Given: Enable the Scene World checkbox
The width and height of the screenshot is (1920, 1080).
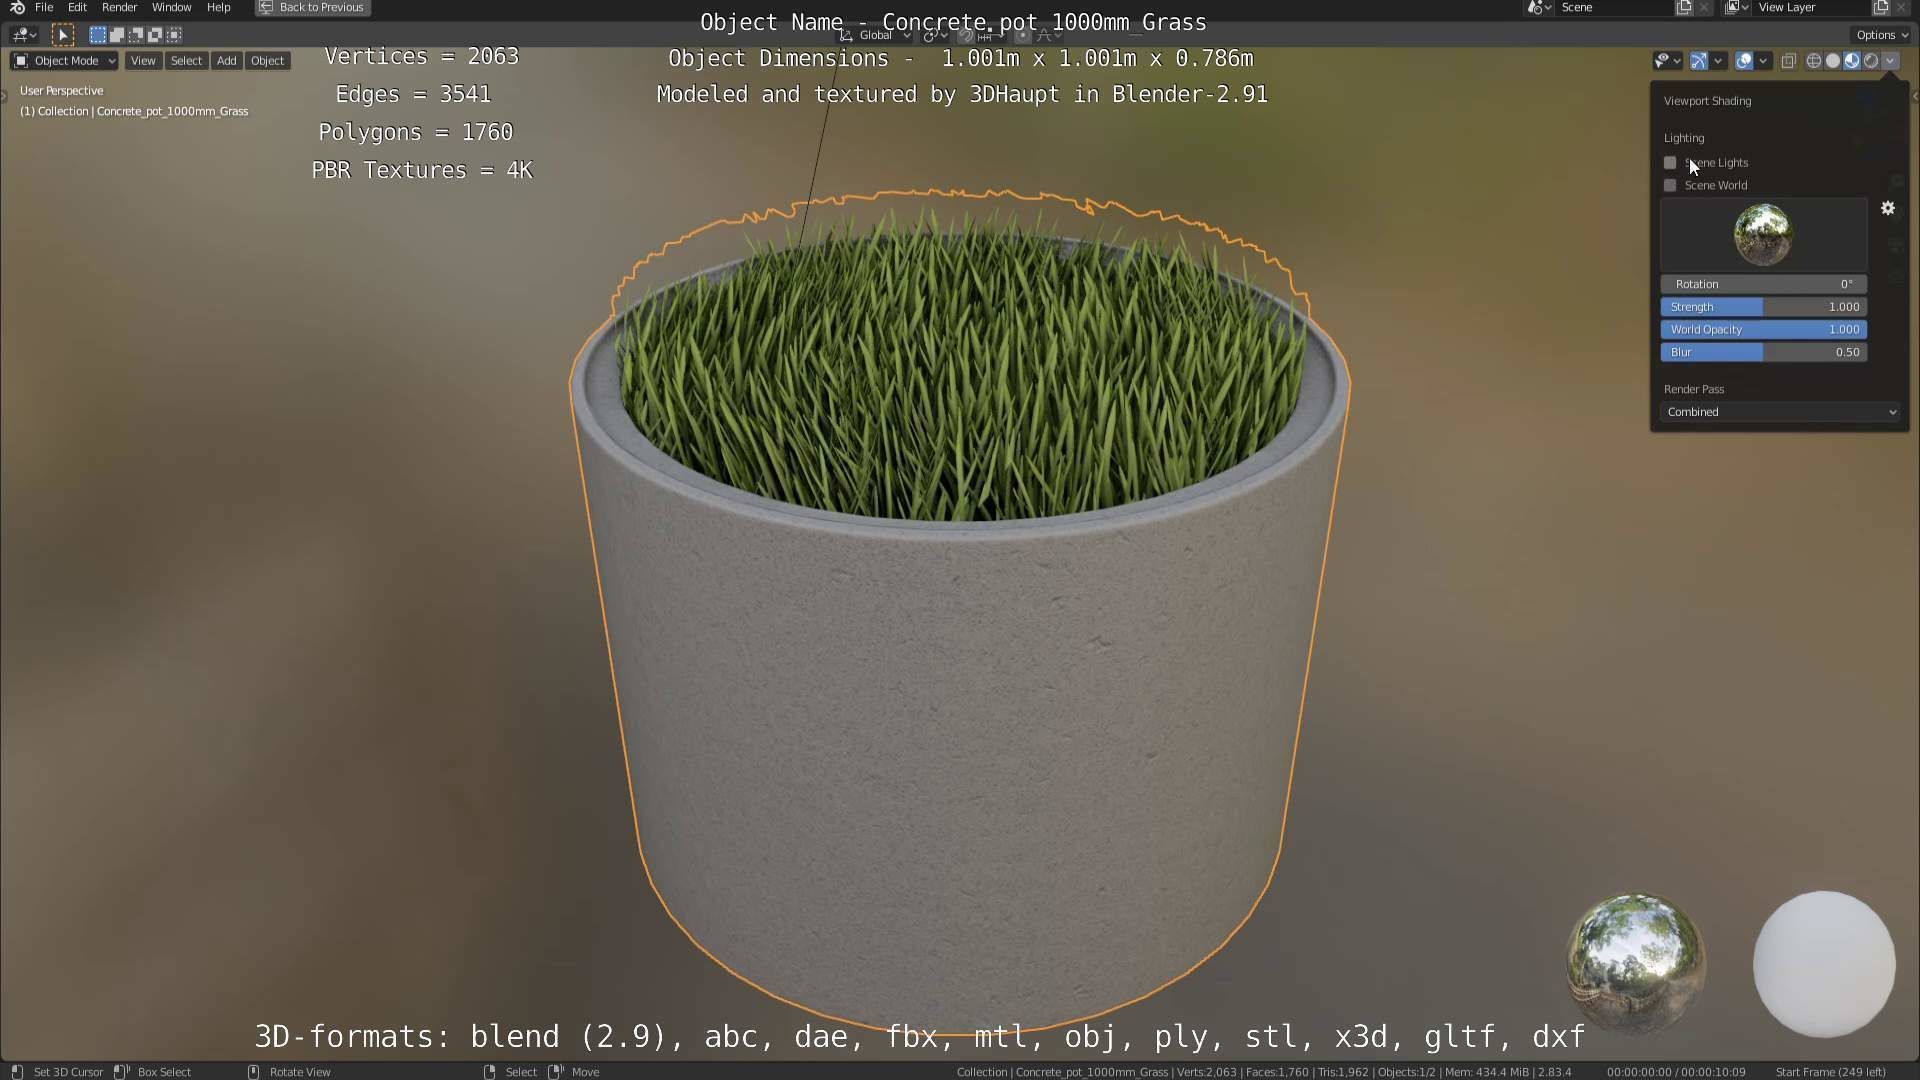Looking at the screenshot, I should click(x=1670, y=185).
